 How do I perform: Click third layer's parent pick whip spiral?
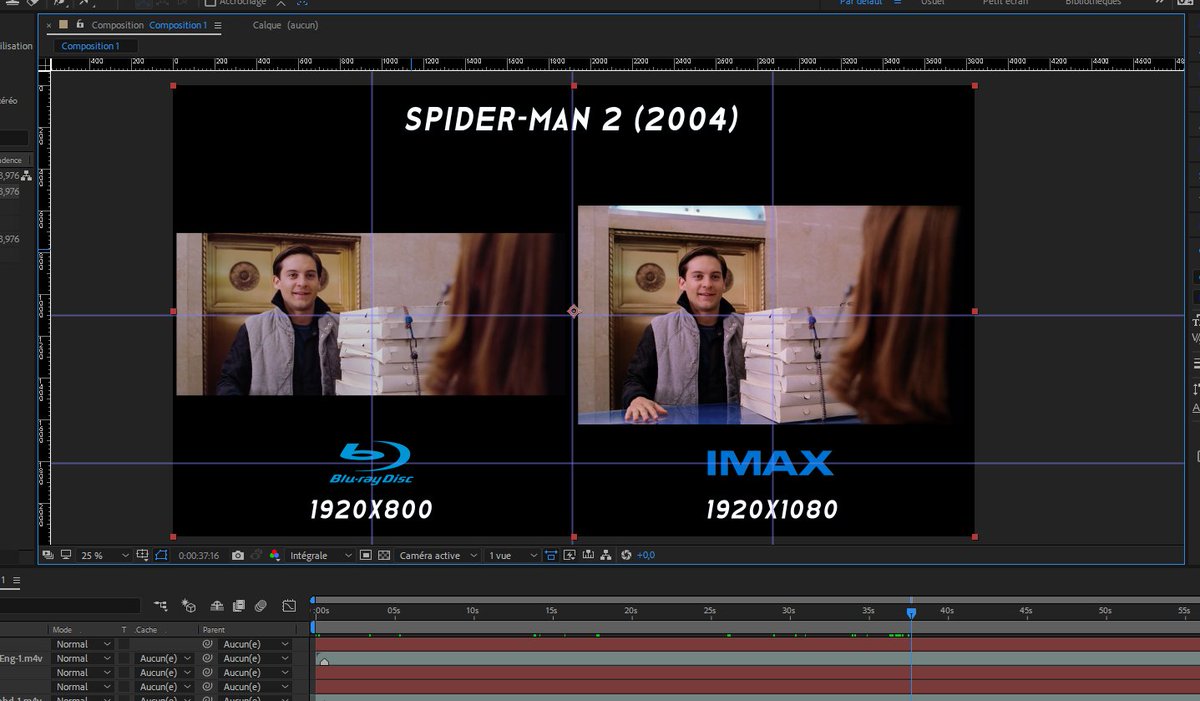point(208,673)
